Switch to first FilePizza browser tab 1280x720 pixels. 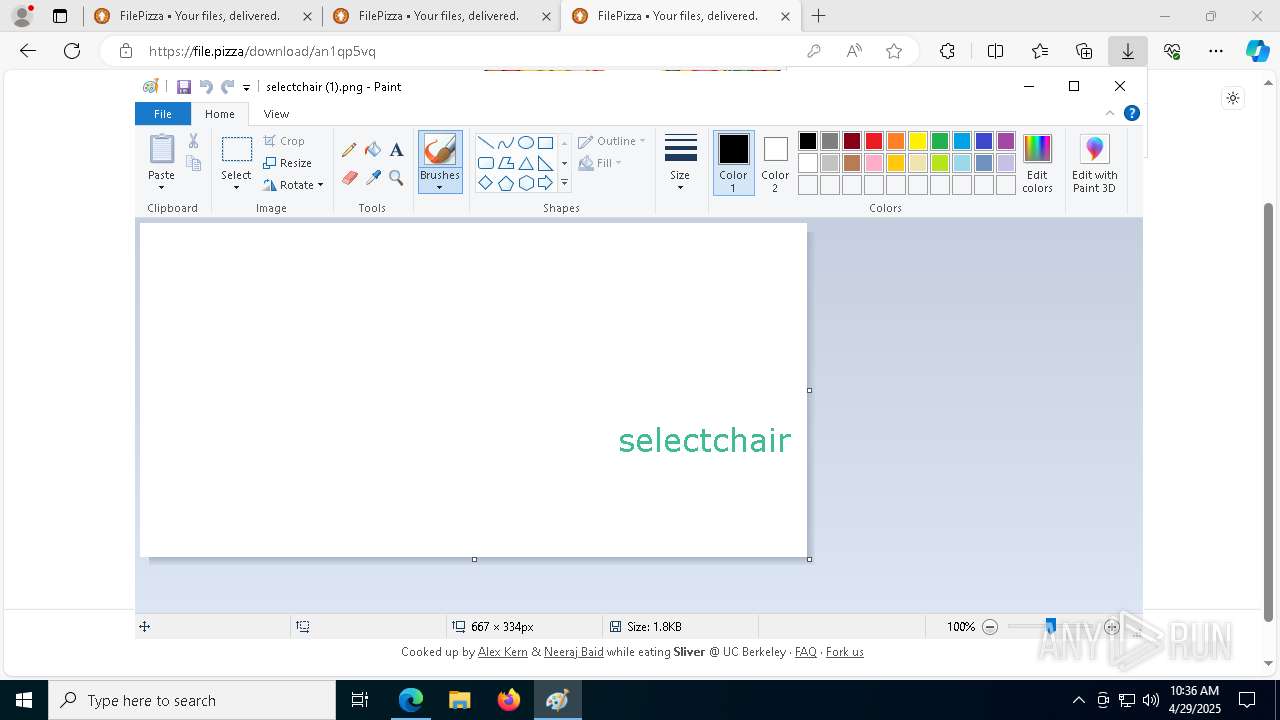(x=202, y=16)
